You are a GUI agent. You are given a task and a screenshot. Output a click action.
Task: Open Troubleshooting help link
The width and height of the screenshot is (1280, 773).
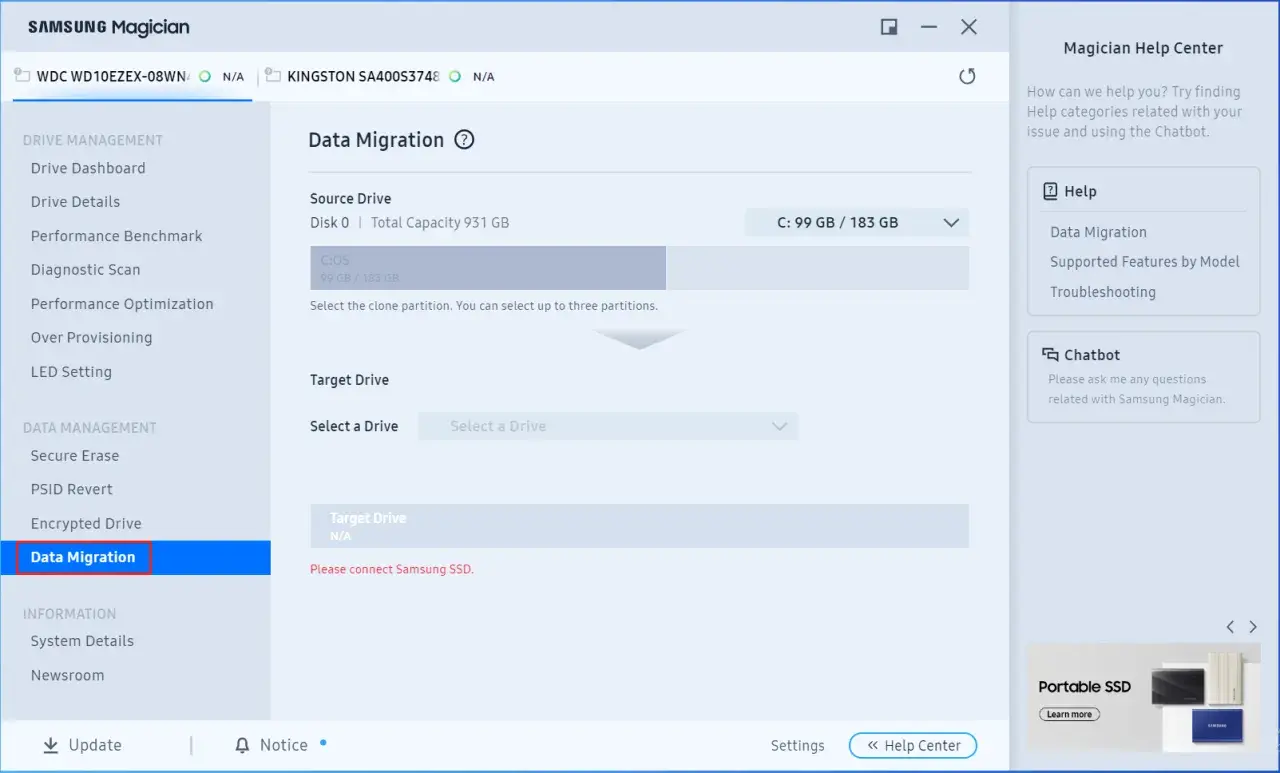[x=1102, y=292]
